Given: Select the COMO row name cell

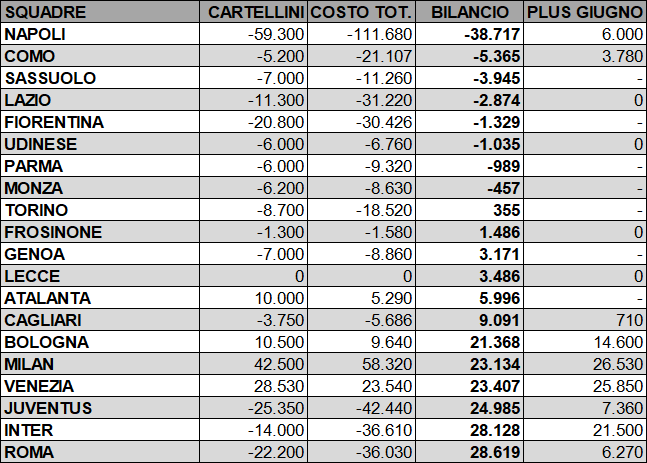Looking at the screenshot, I should [100, 56].
